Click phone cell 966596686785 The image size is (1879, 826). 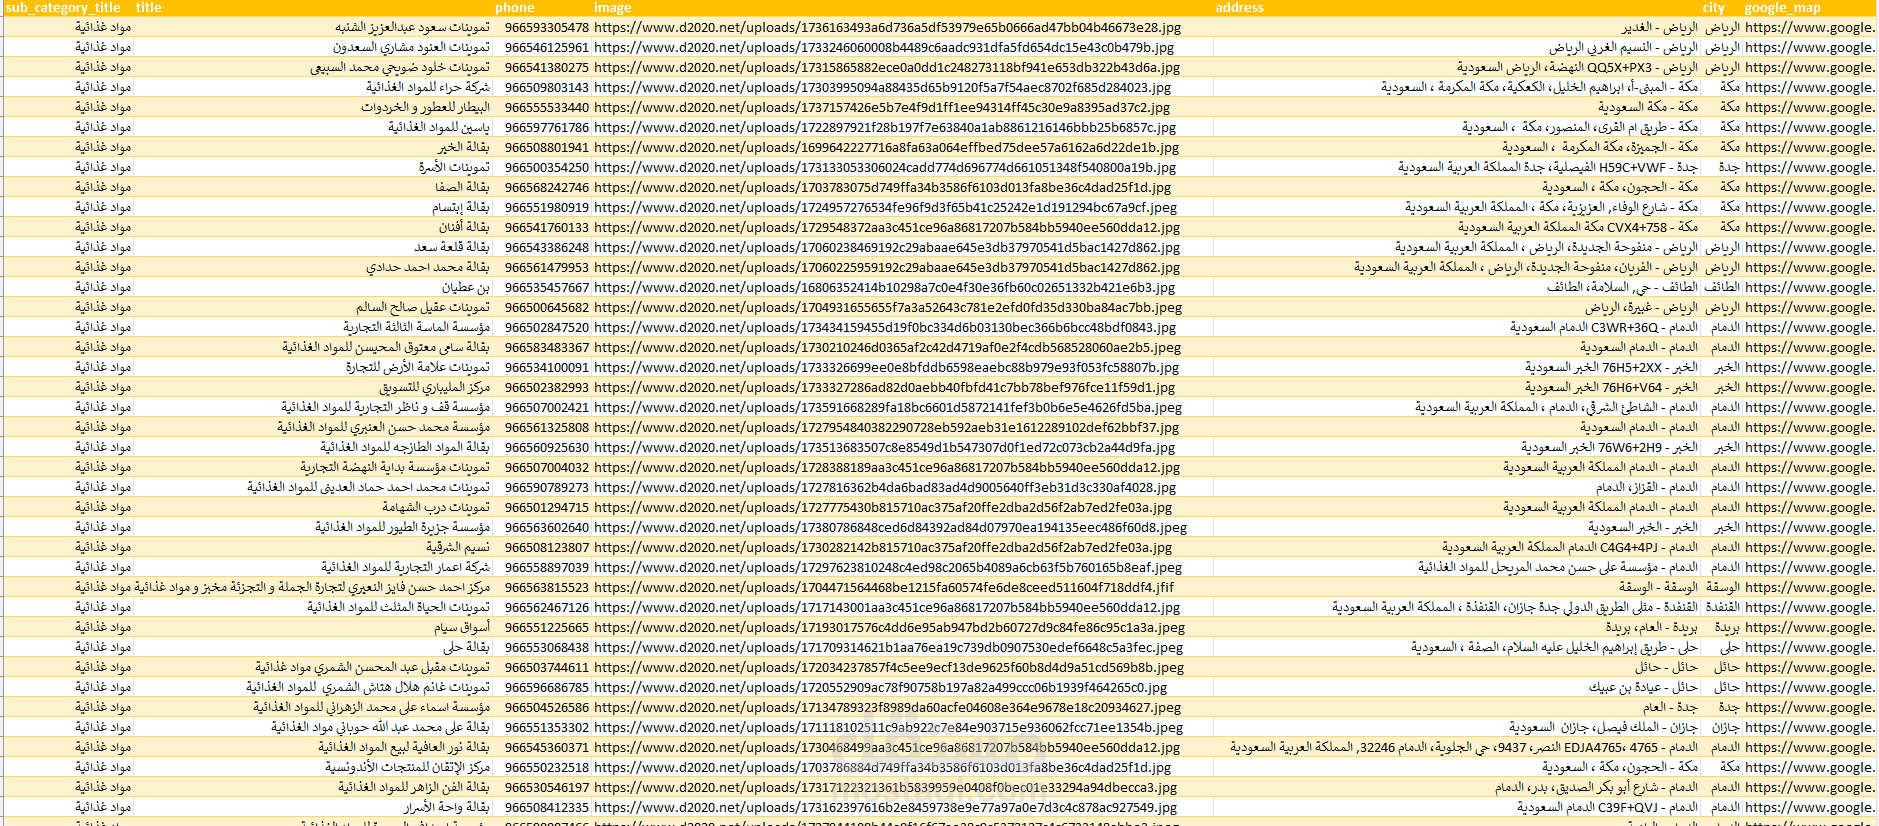[x=546, y=687]
